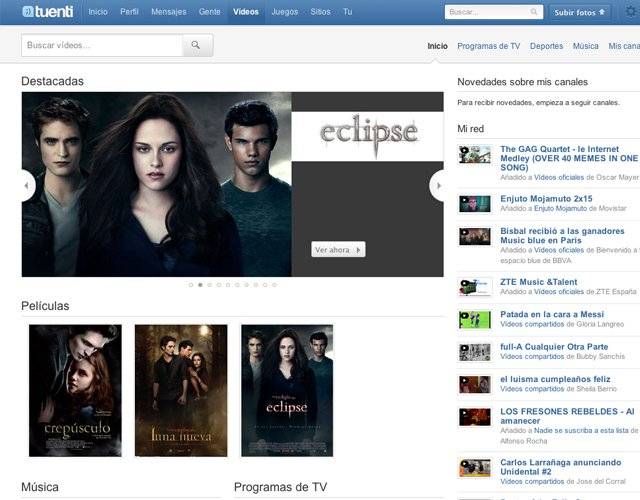Click the magnifier icon in top search box

click(534, 12)
